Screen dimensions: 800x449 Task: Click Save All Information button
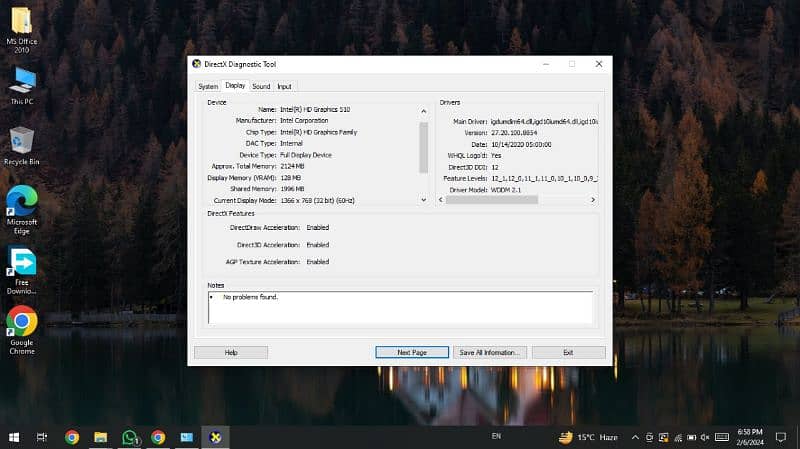(489, 352)
